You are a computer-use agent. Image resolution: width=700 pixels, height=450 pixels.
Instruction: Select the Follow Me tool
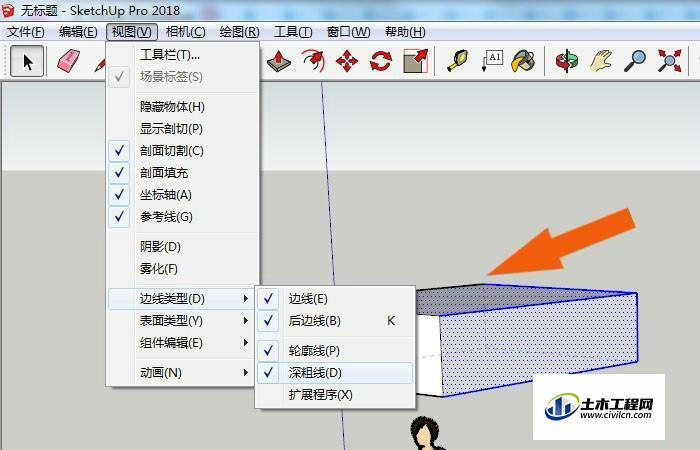pos(312,61)
